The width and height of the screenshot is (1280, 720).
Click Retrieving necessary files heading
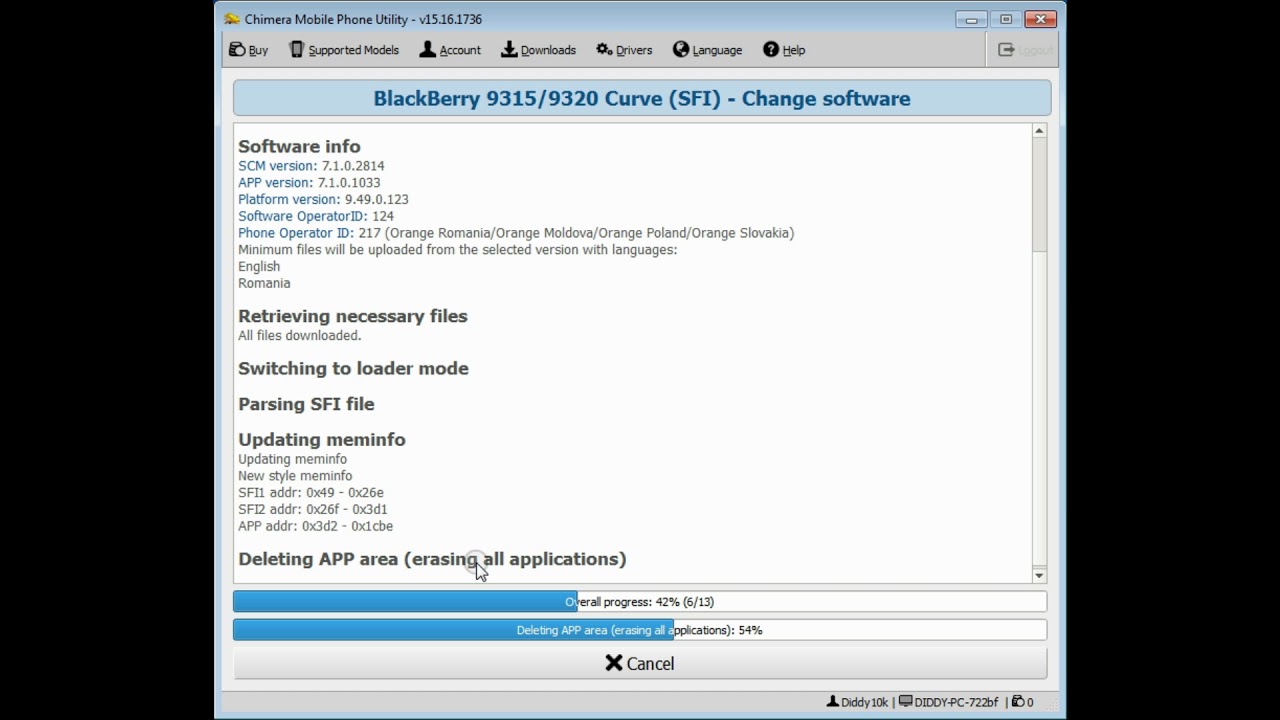point(353,316)
